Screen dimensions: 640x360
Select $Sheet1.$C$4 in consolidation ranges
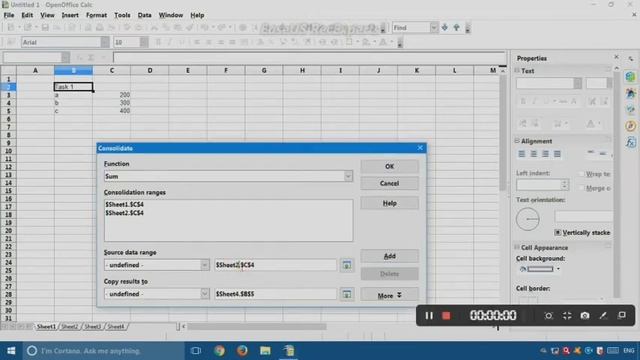124,204
